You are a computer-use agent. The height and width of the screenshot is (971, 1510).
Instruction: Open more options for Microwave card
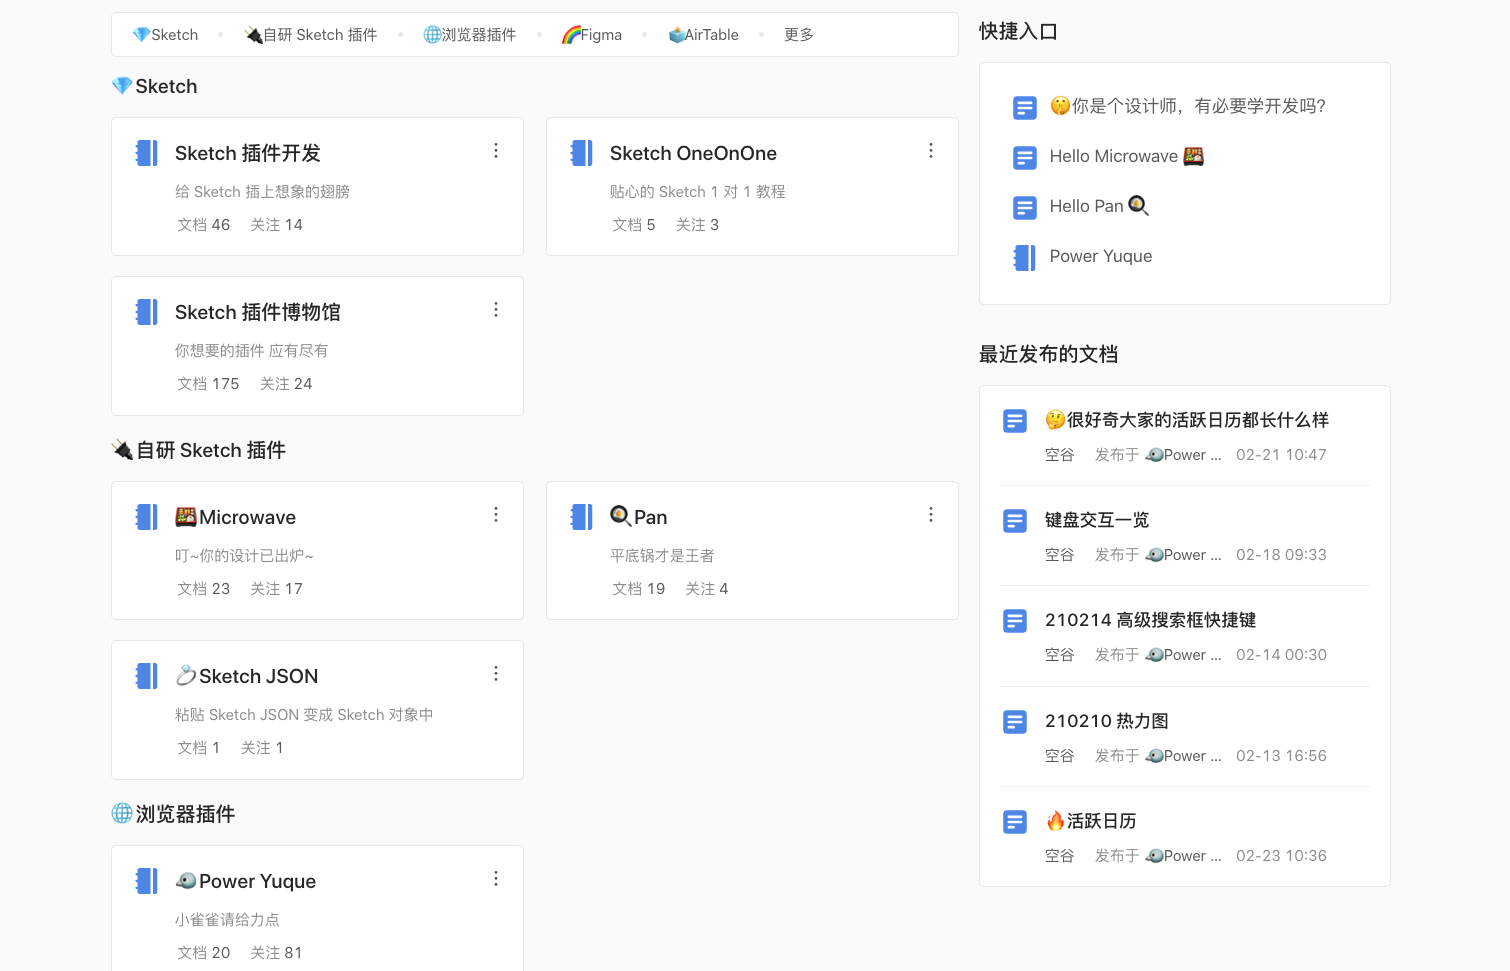(x=496, y=514)
